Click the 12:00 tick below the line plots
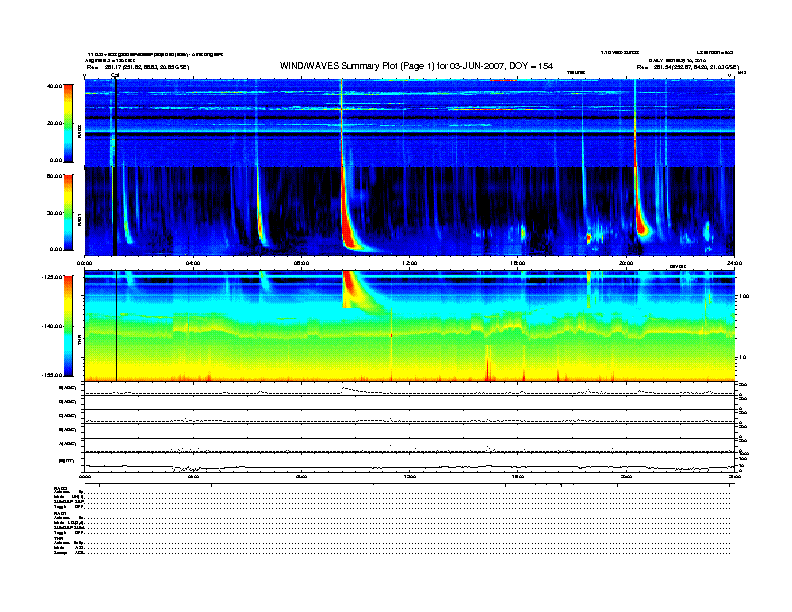 click(x=410, y=476)
